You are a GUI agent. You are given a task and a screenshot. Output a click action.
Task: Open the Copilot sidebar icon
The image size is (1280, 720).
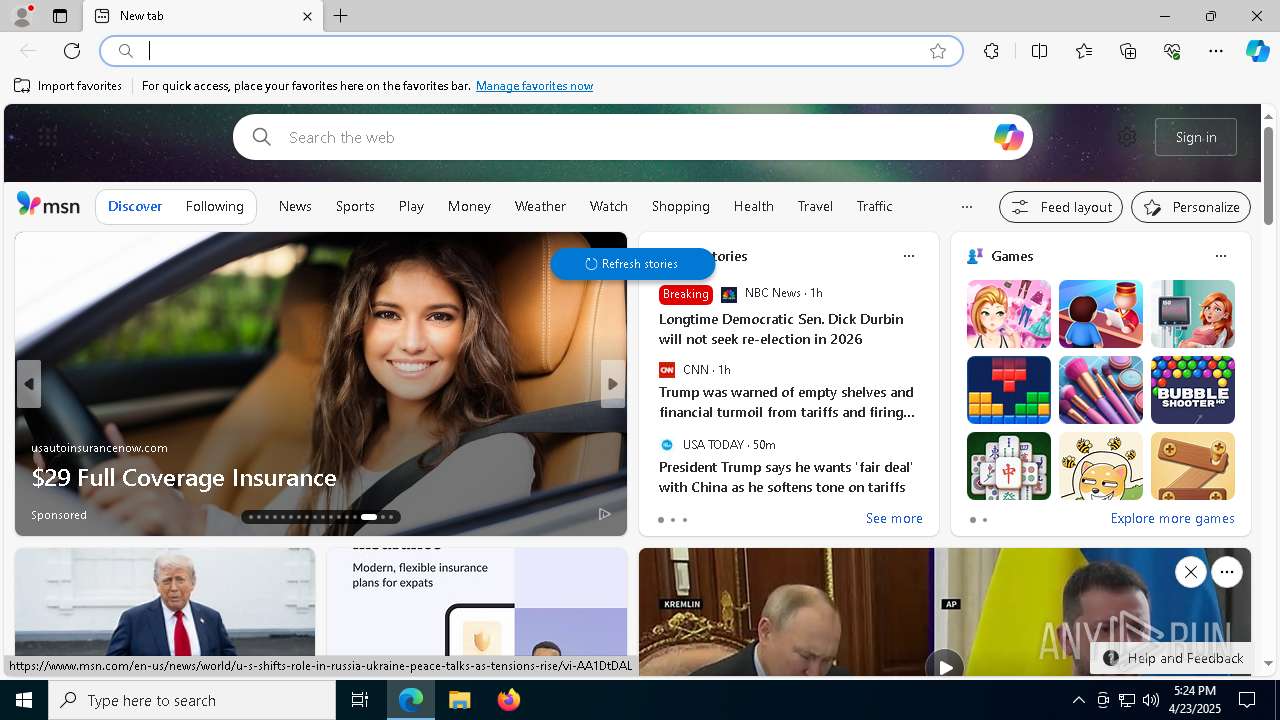click(x=1257, y=51)
